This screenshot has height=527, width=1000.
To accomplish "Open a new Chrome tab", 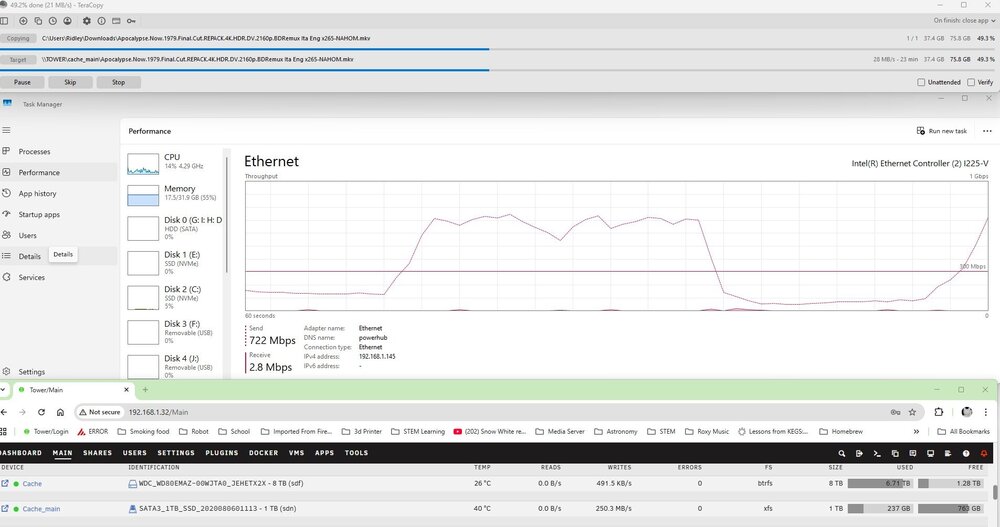I will pos(145,390).
